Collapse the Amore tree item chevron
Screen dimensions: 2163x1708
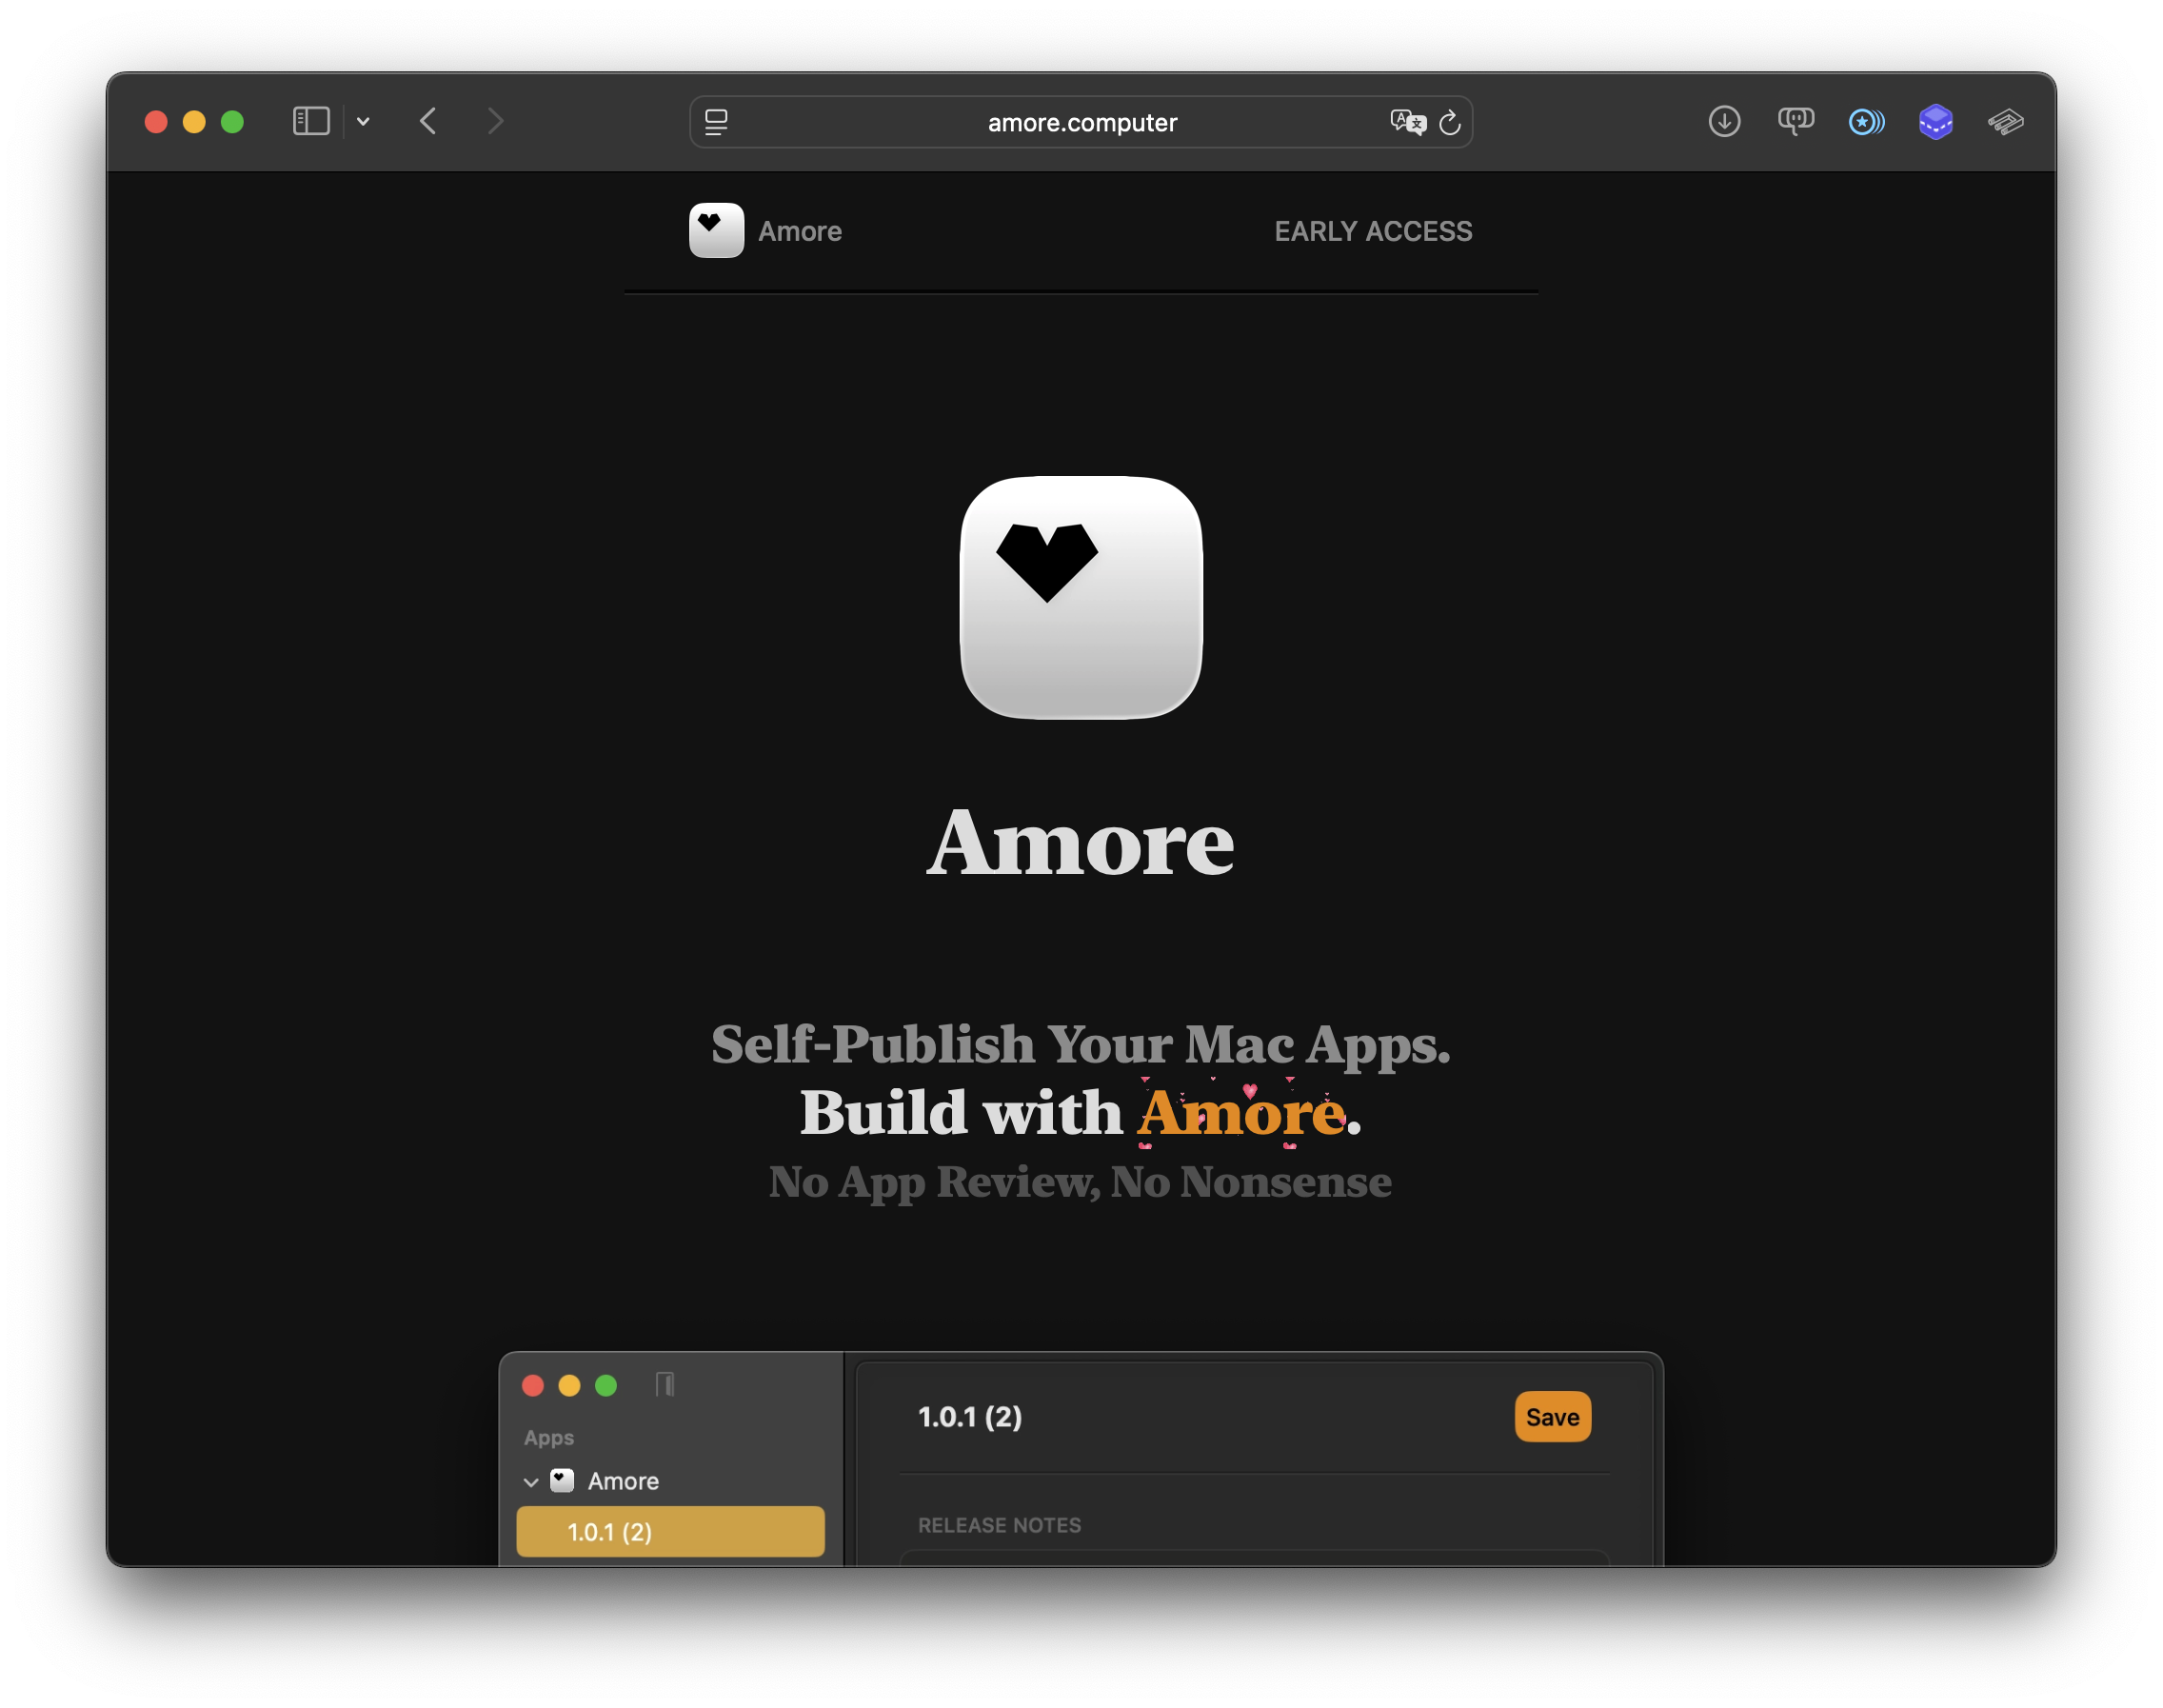point(531,1482)
